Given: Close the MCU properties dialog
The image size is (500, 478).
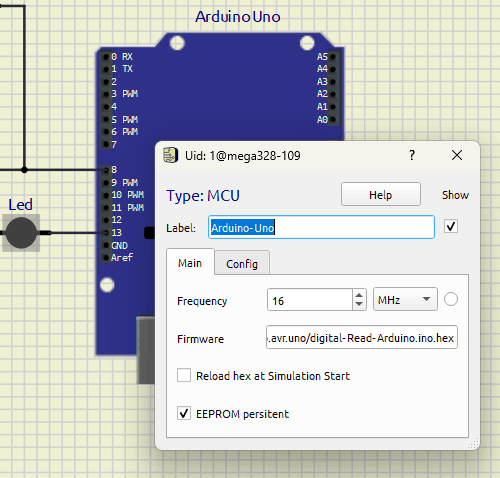Looking at the screenshot, I should (457, 155).
